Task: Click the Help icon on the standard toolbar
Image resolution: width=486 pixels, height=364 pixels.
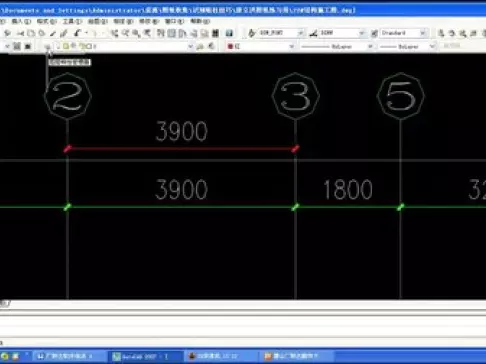Action: [x=229, y=33]
